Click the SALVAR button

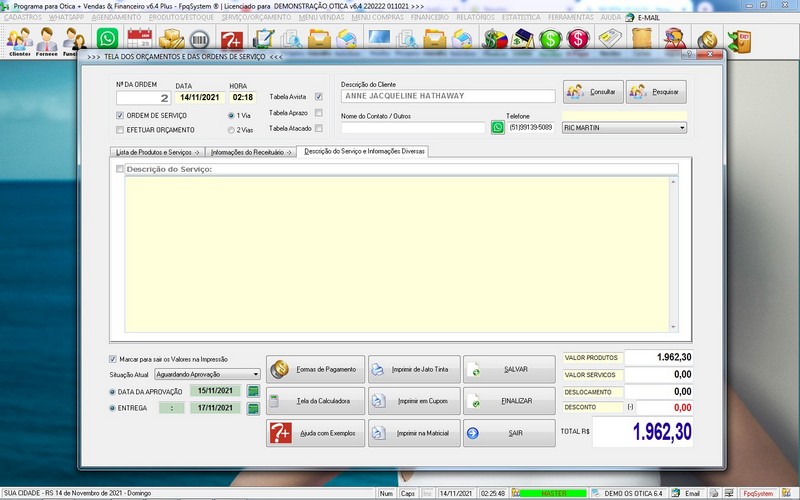pos(509,369)
